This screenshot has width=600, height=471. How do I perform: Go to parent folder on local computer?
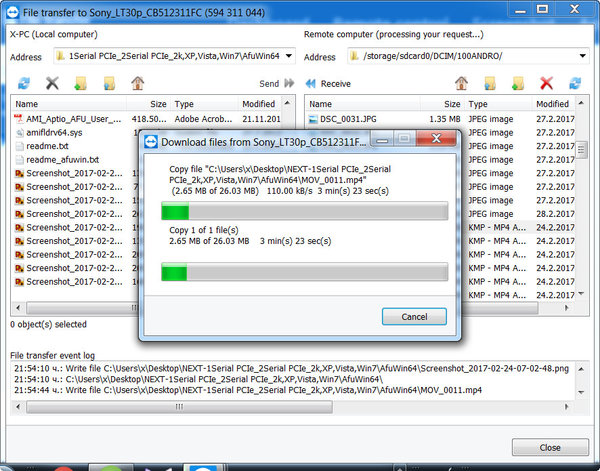pyautogui.click(x=109, y=83)
